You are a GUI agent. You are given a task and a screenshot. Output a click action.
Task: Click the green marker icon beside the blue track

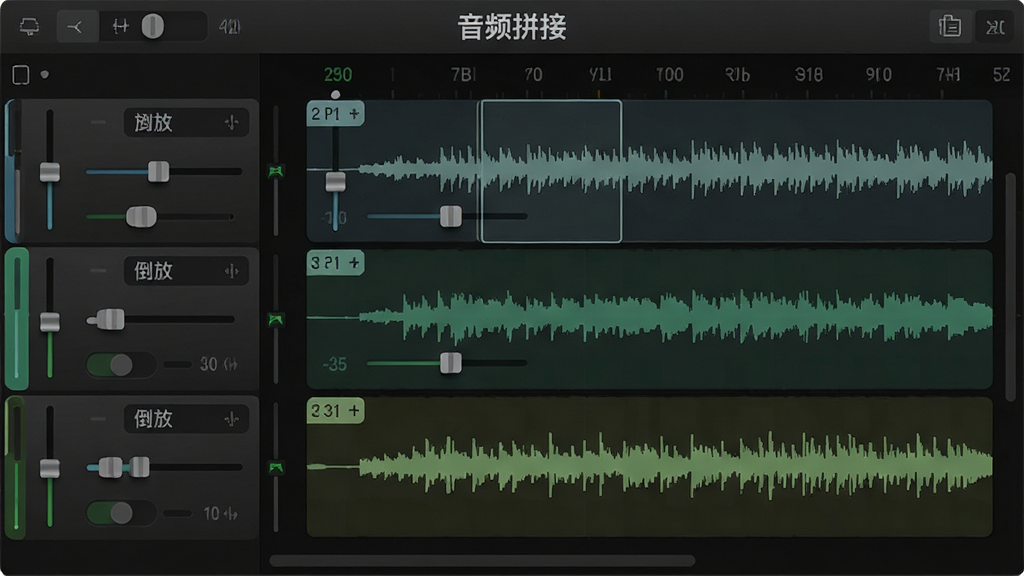tap(276, 171)
